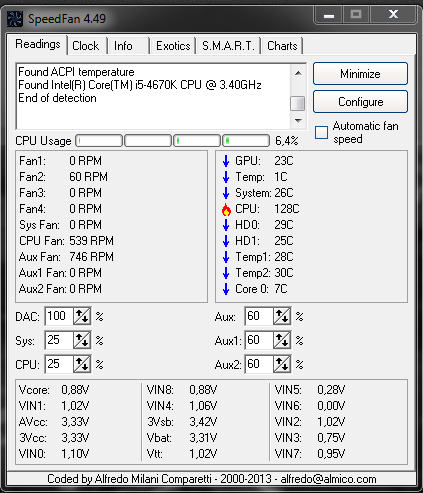
Task: Click the down arrow icon beside Temp: 1C
Action: (x=226, y=177)
